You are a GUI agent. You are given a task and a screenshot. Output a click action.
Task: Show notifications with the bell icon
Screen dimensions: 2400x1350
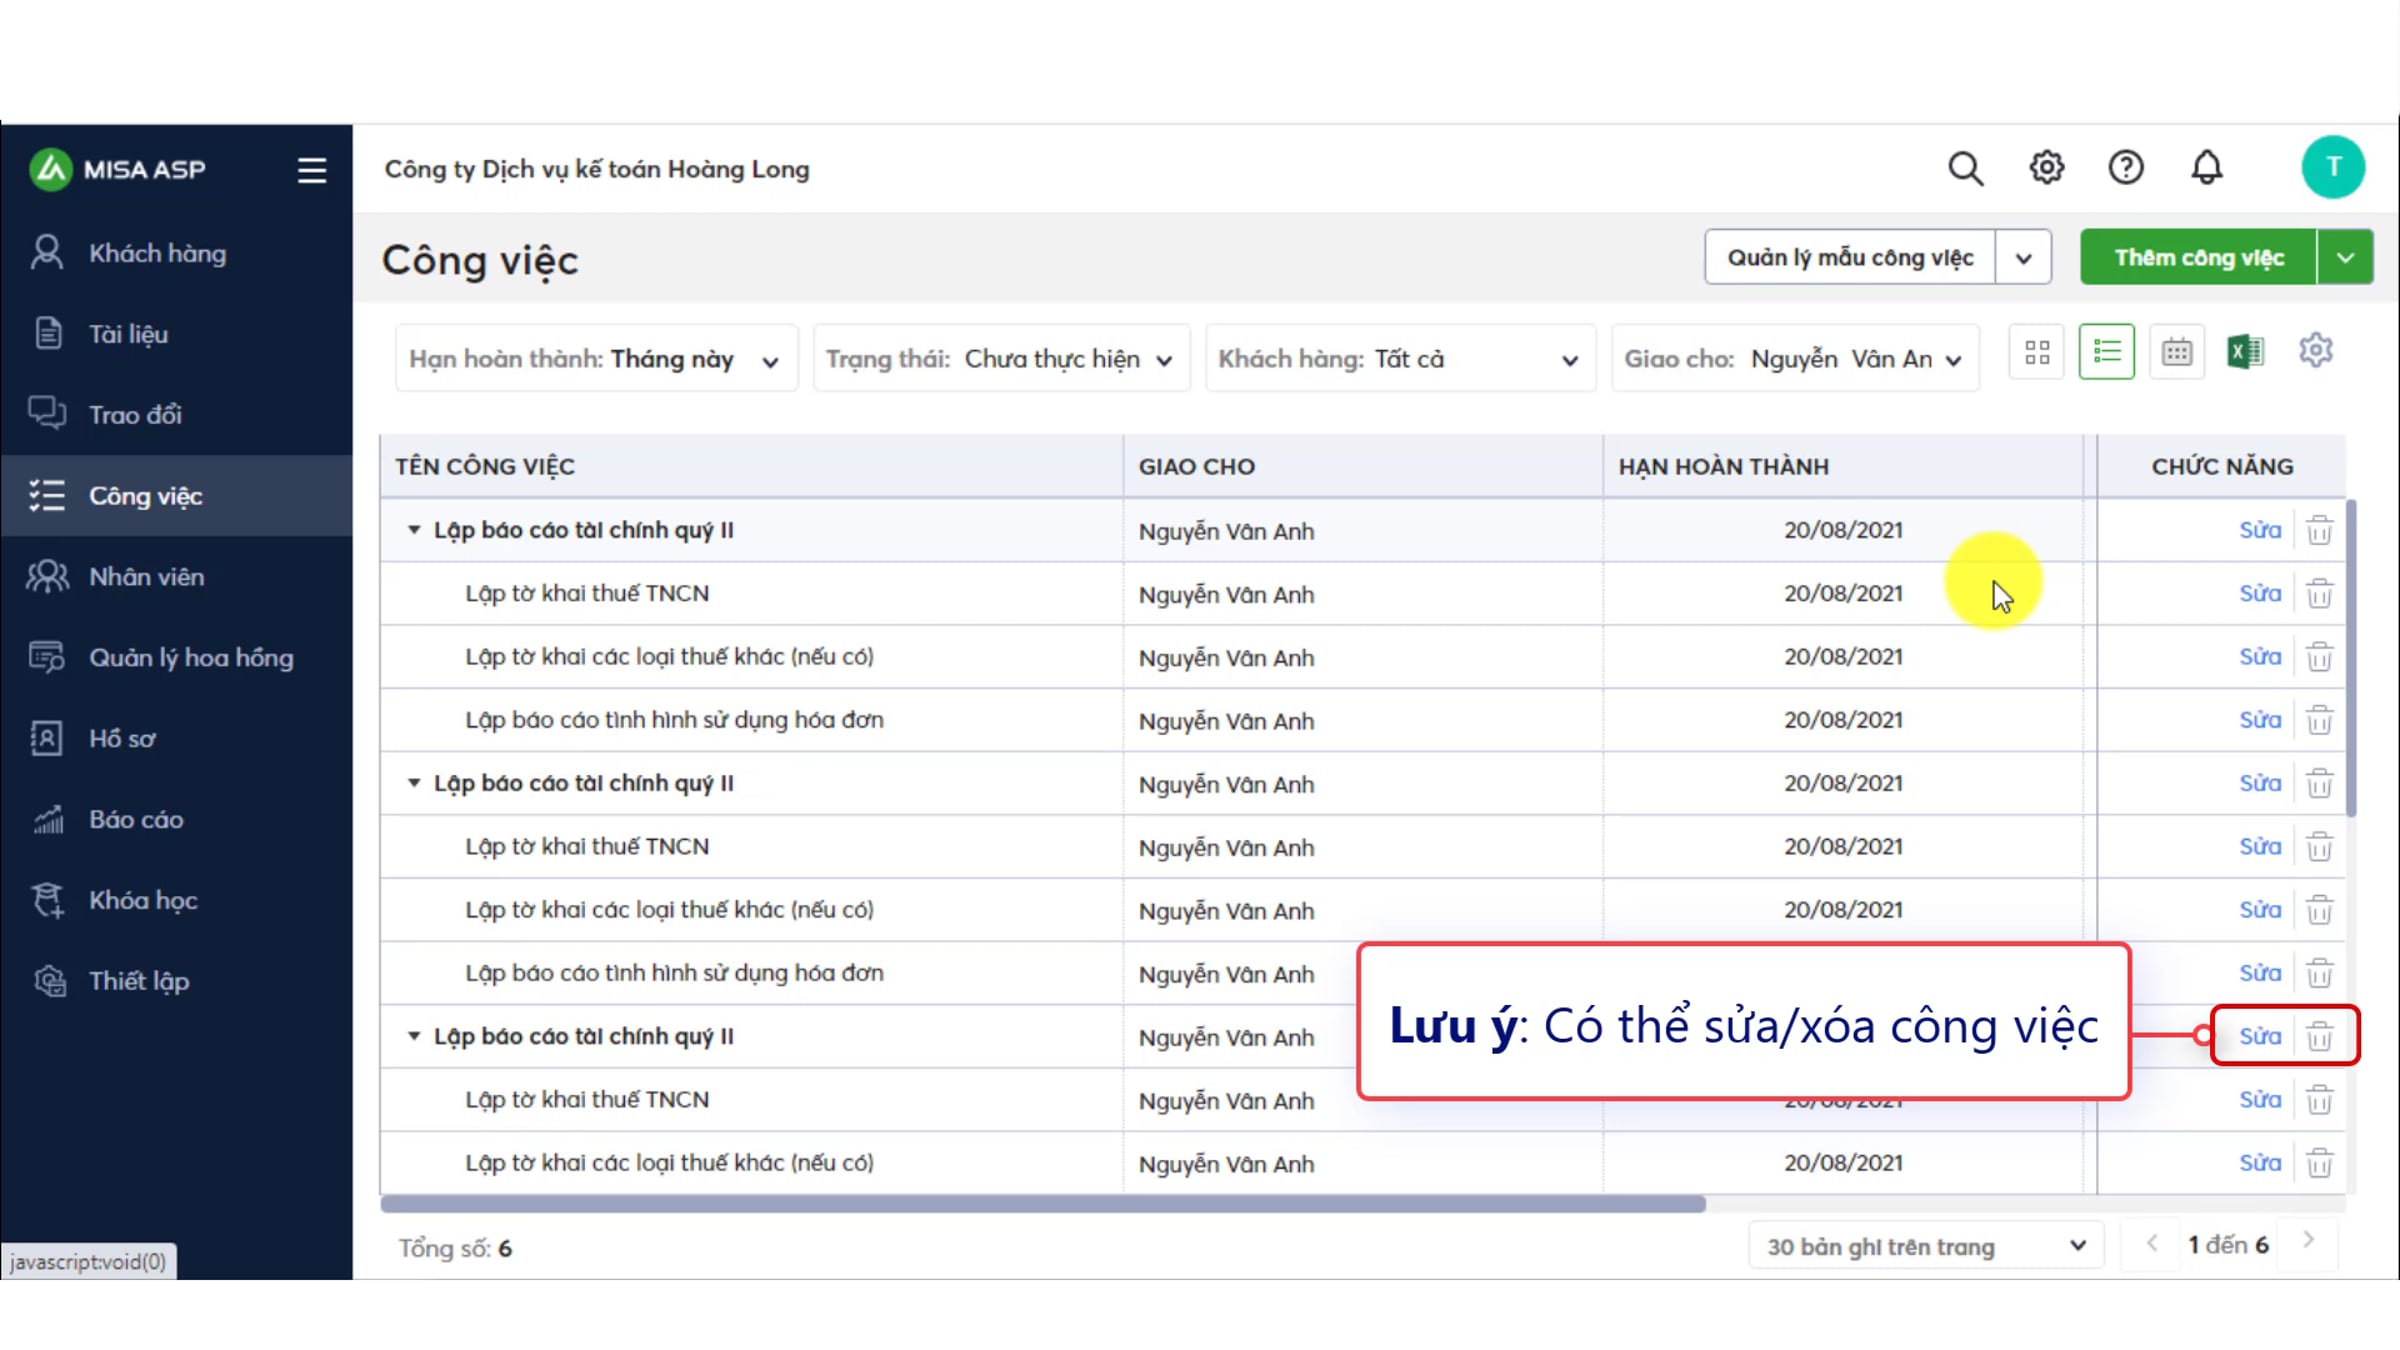[2207, 167]
